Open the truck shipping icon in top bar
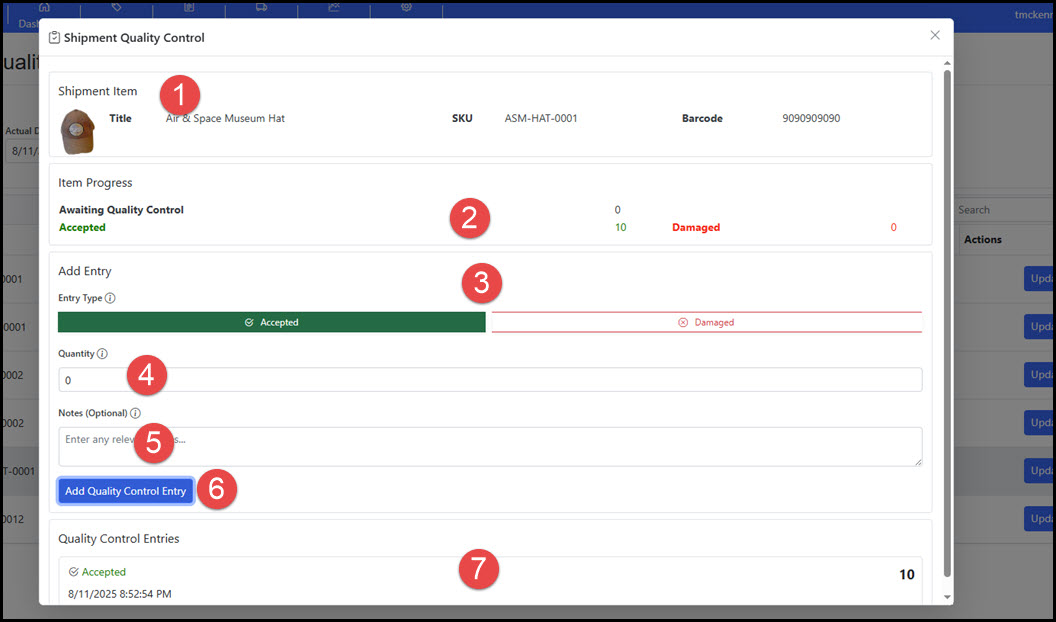This screenshot has height=622, width=1056. tap(261, 7)
